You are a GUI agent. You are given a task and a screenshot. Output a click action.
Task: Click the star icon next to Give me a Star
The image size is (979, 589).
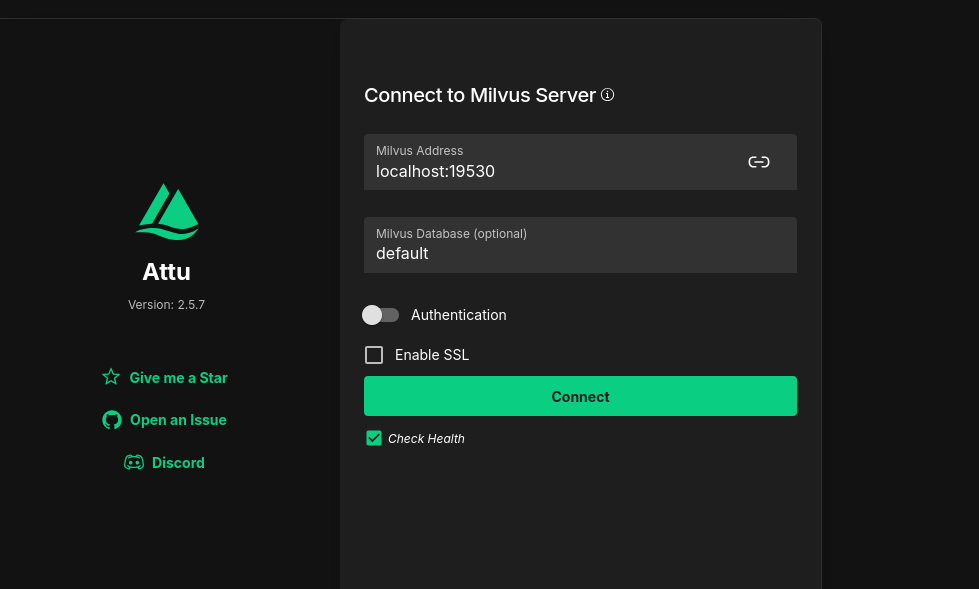click(x=111, y=377)
